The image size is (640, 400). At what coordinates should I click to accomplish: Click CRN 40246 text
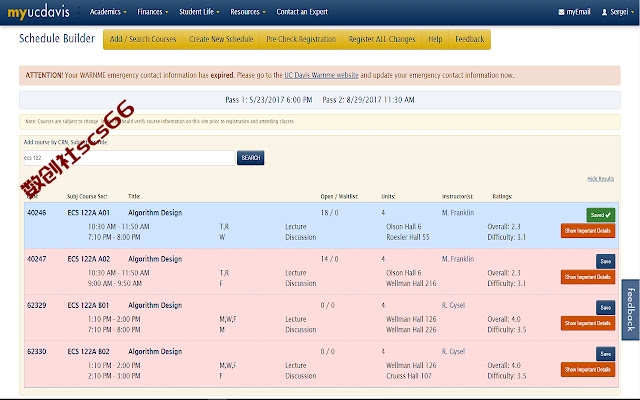pos(37,213)
